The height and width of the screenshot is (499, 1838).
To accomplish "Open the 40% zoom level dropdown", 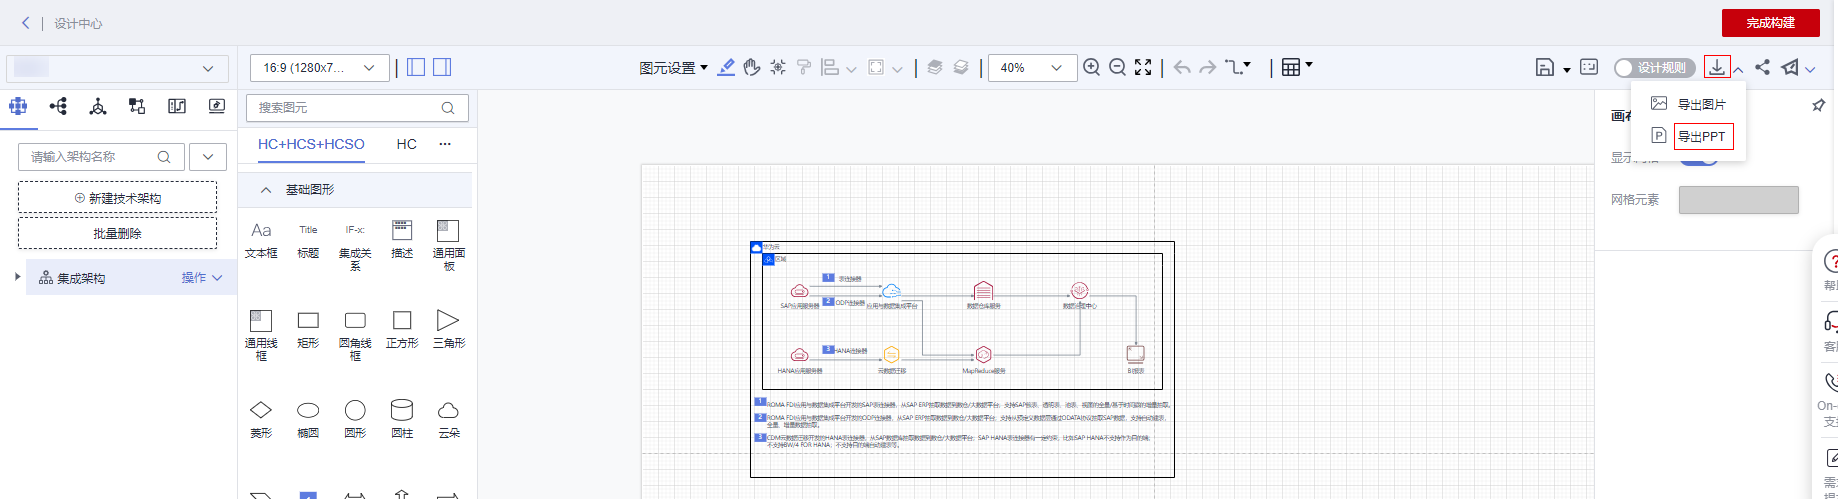I will [x=1032, y=67].
